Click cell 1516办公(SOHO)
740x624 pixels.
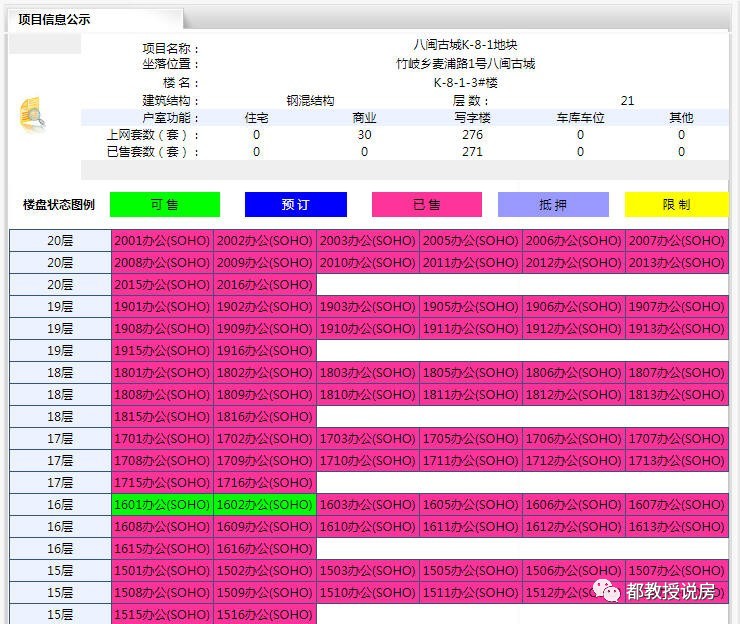[x=265, y=615]
